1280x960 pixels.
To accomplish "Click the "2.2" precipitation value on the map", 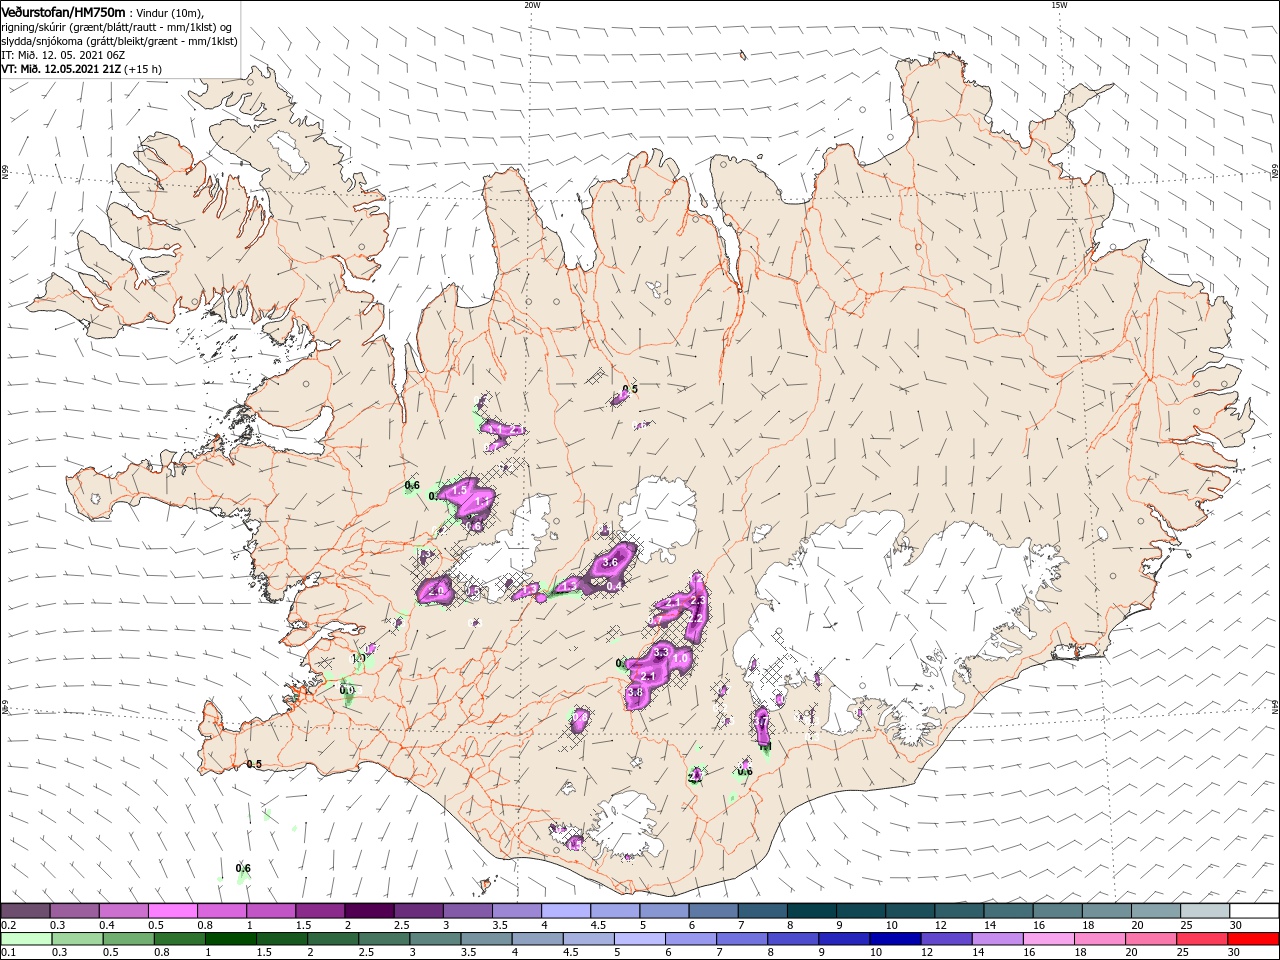I will [x=693, y=618].
